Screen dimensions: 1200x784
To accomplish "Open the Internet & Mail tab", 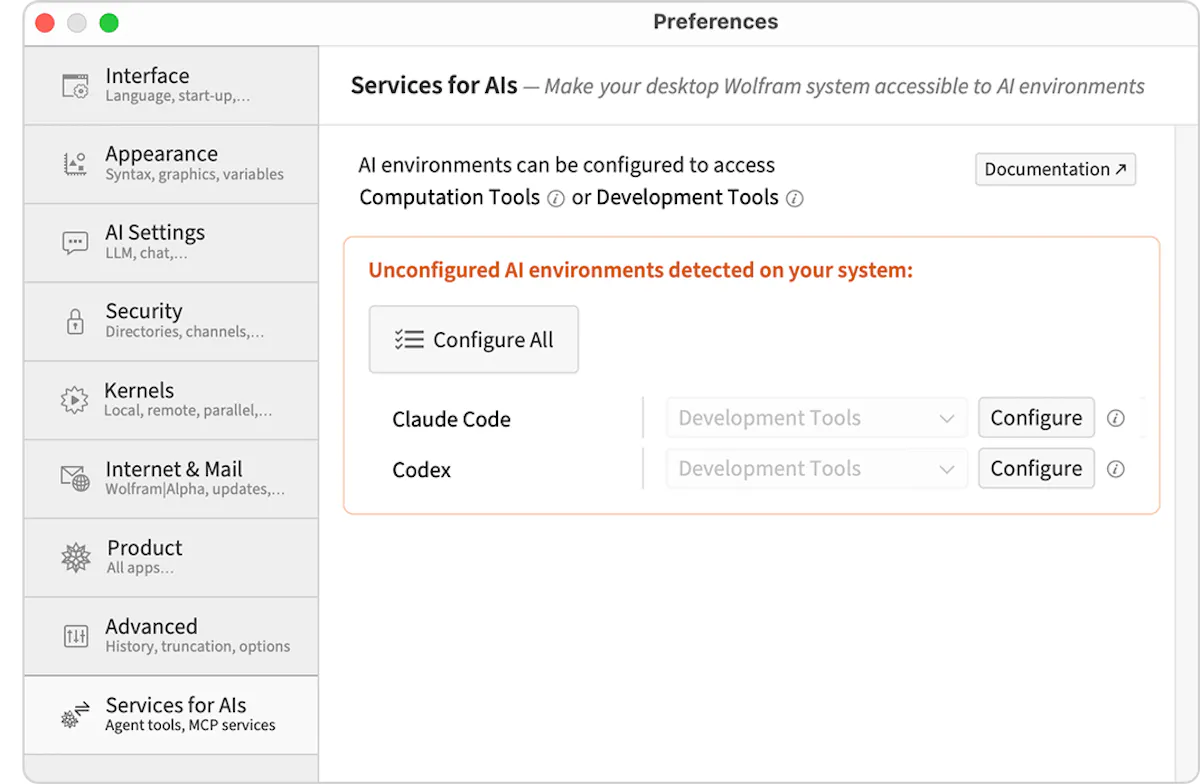I will [171, 479].
